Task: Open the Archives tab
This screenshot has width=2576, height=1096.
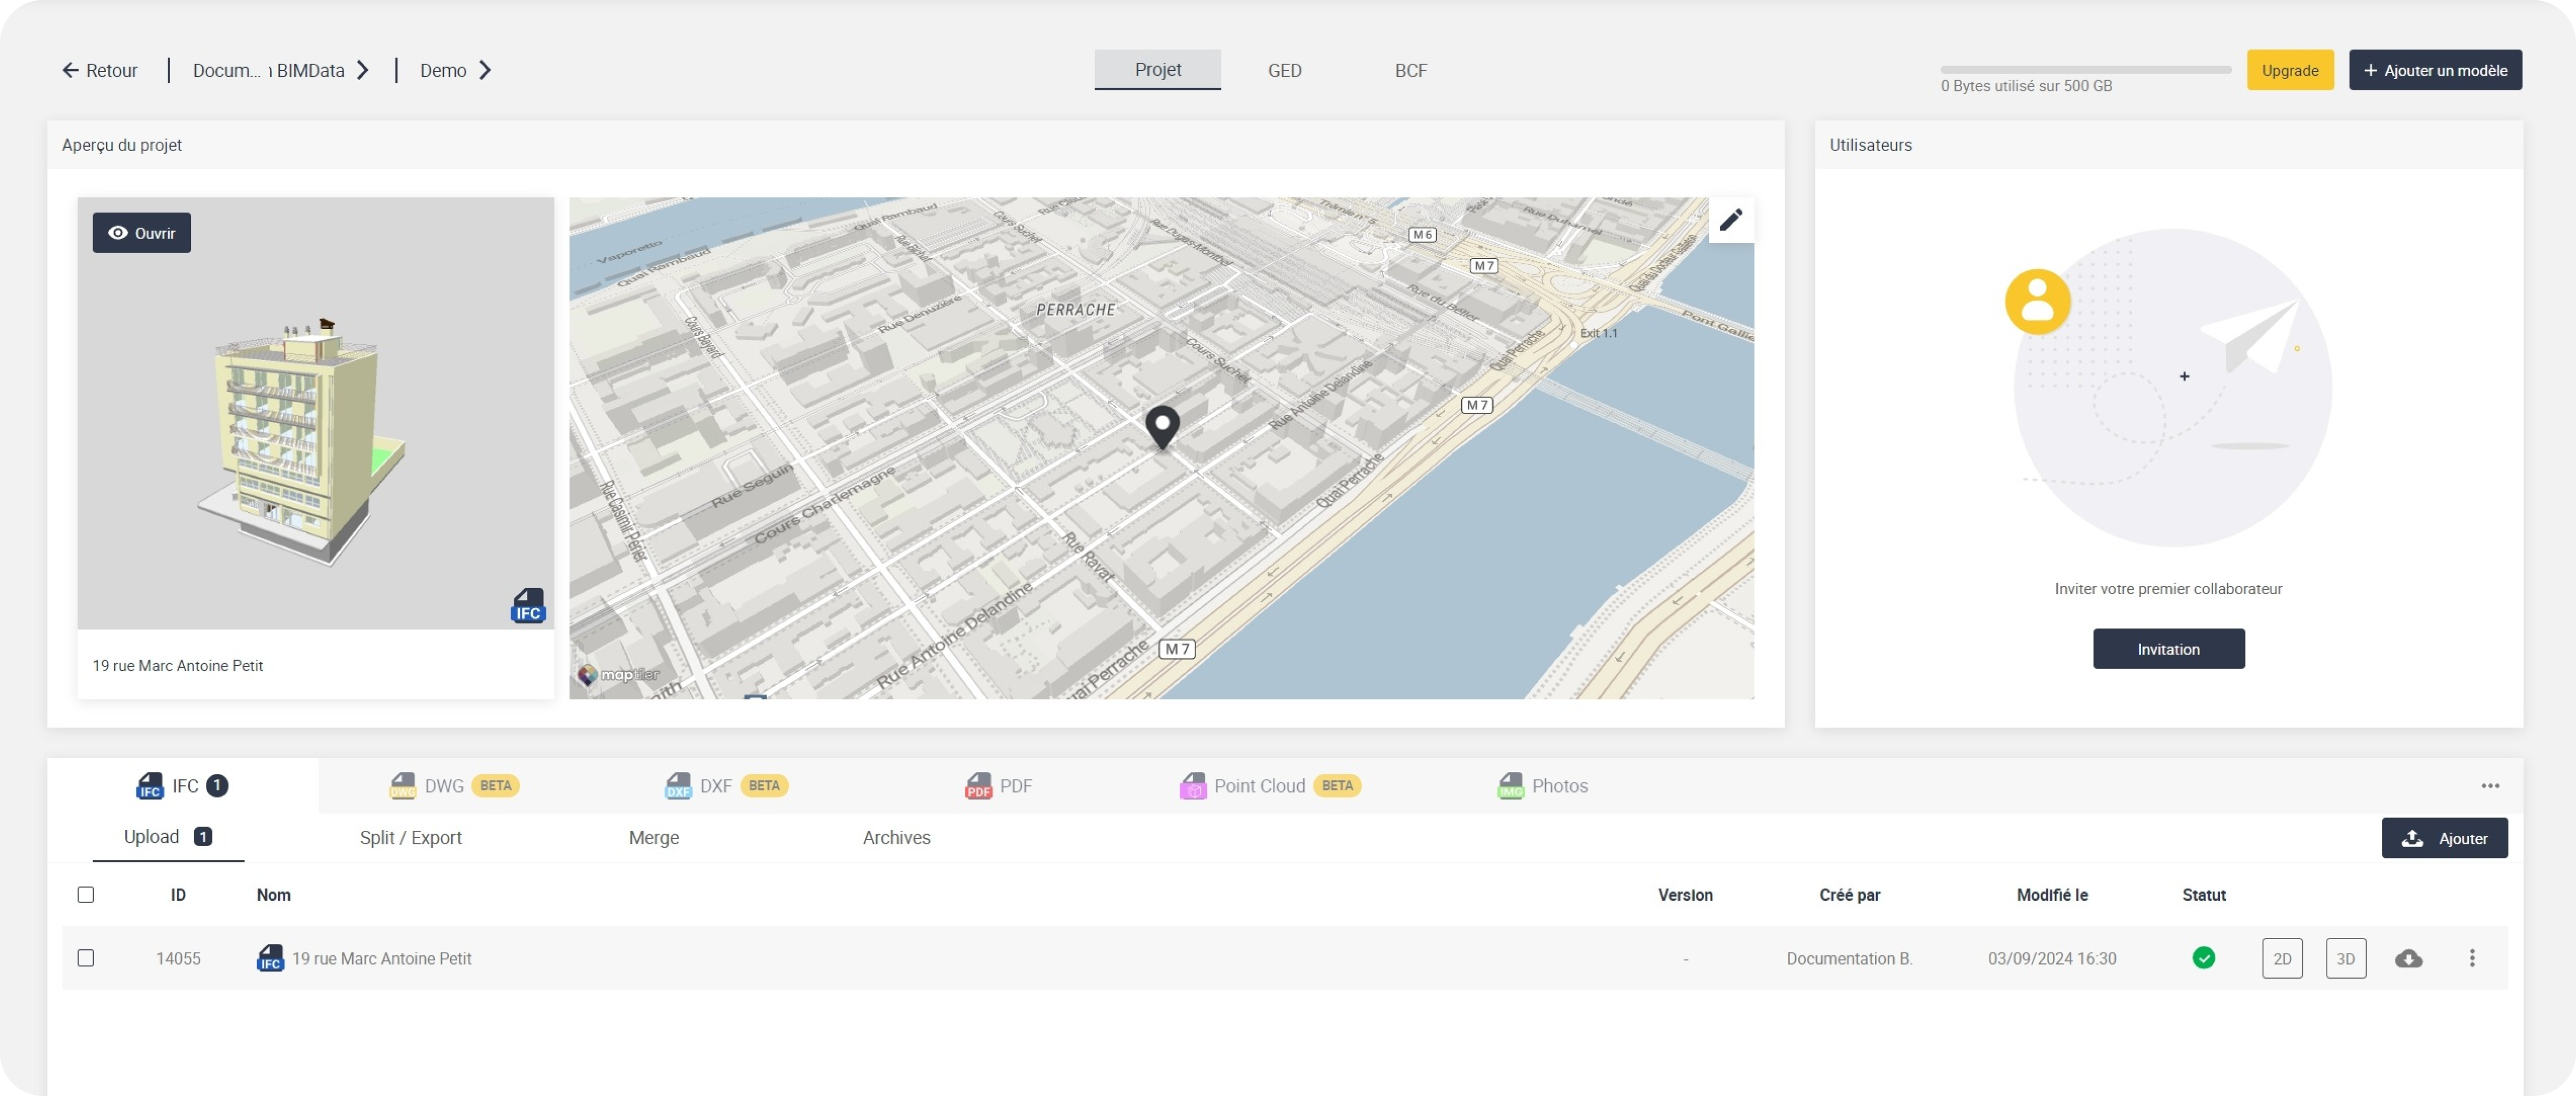Action: (896, 838)
